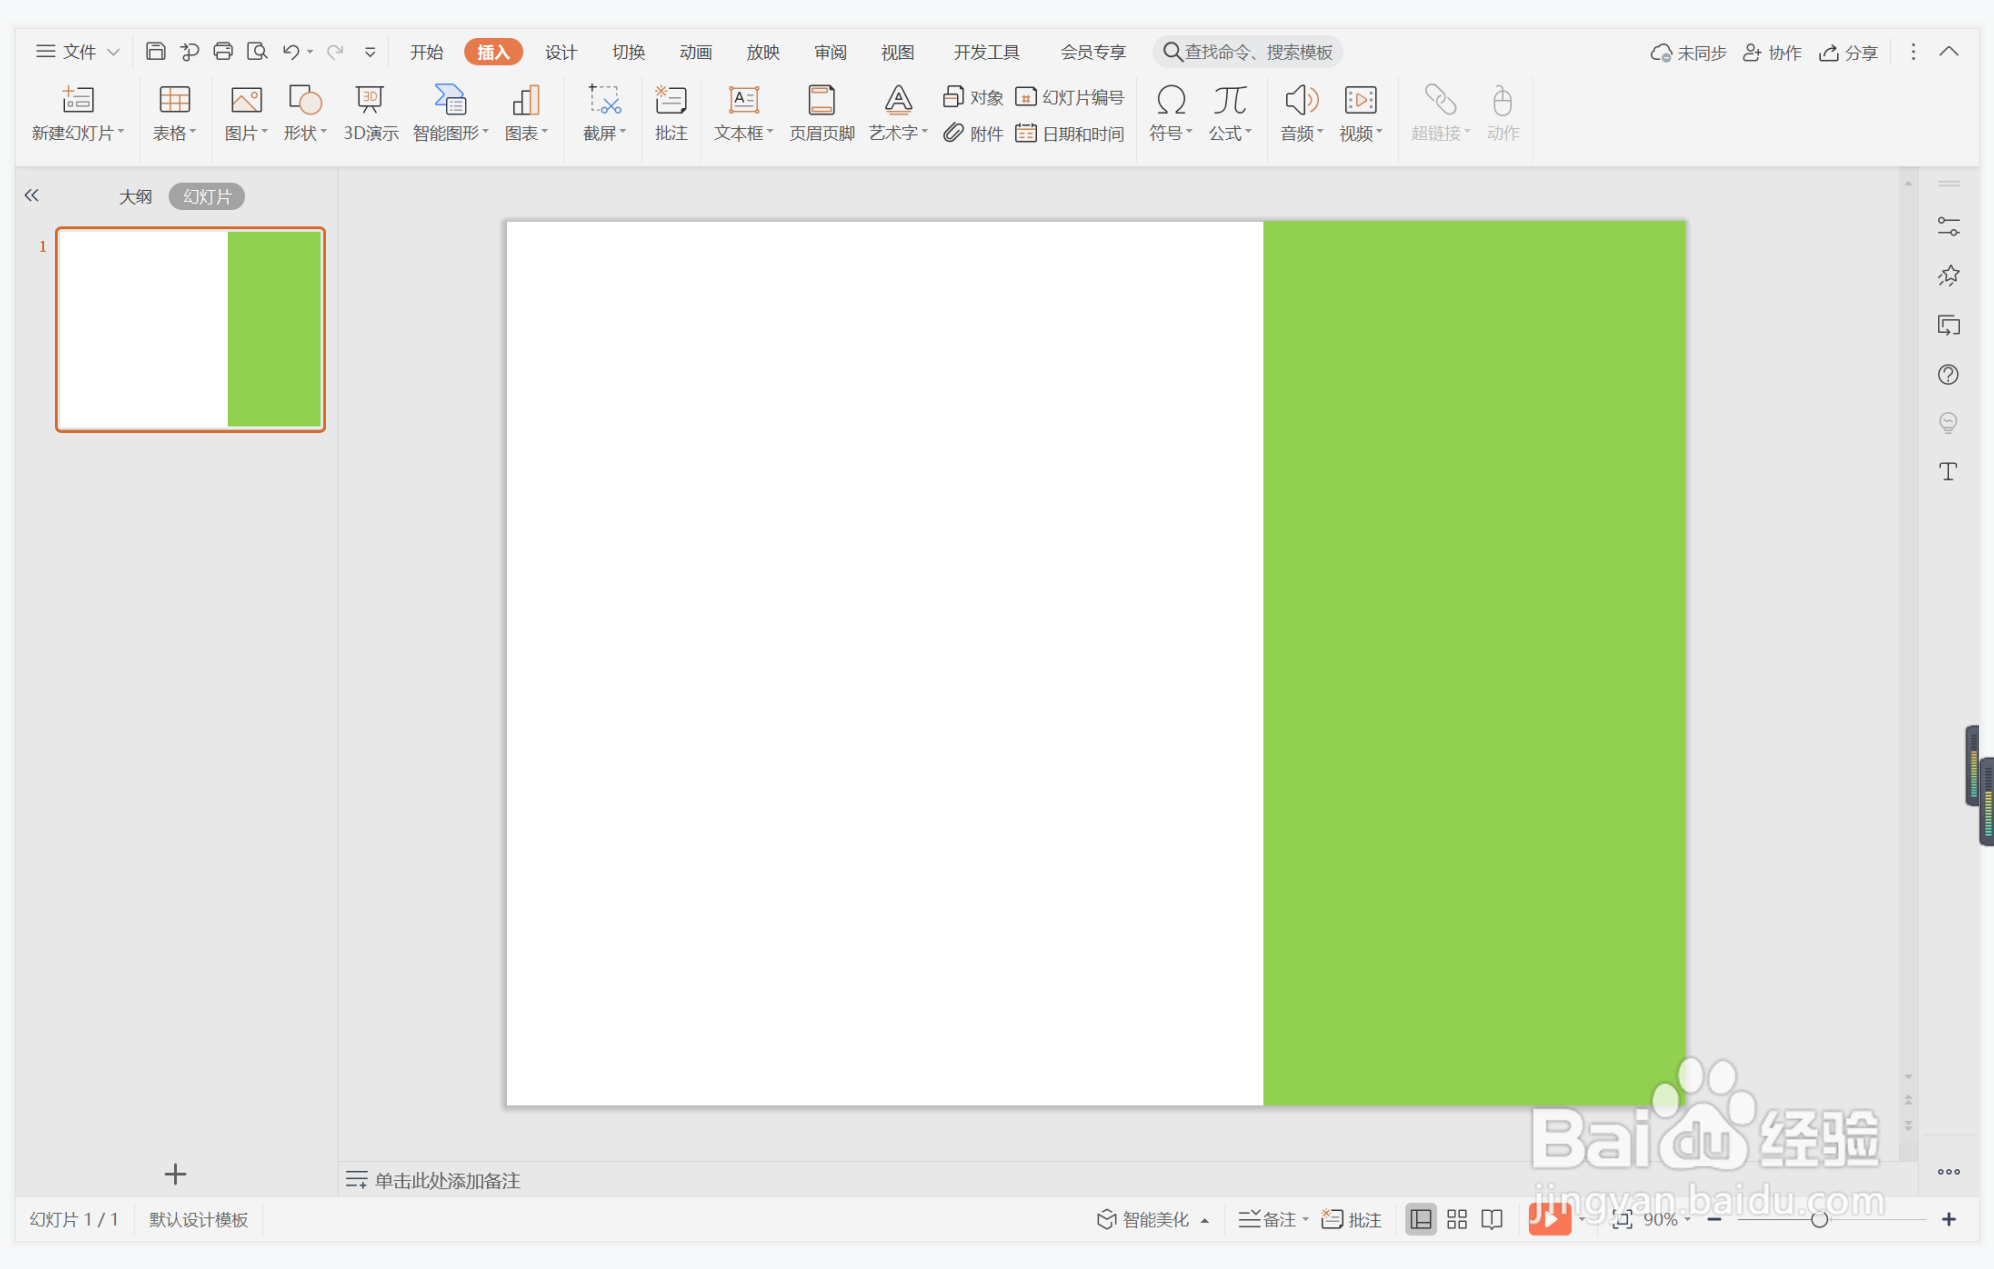Click the Save icon in quick toolbar
The height and width of the screenshot is (1269, 1994).
click(x=155, y=51)
